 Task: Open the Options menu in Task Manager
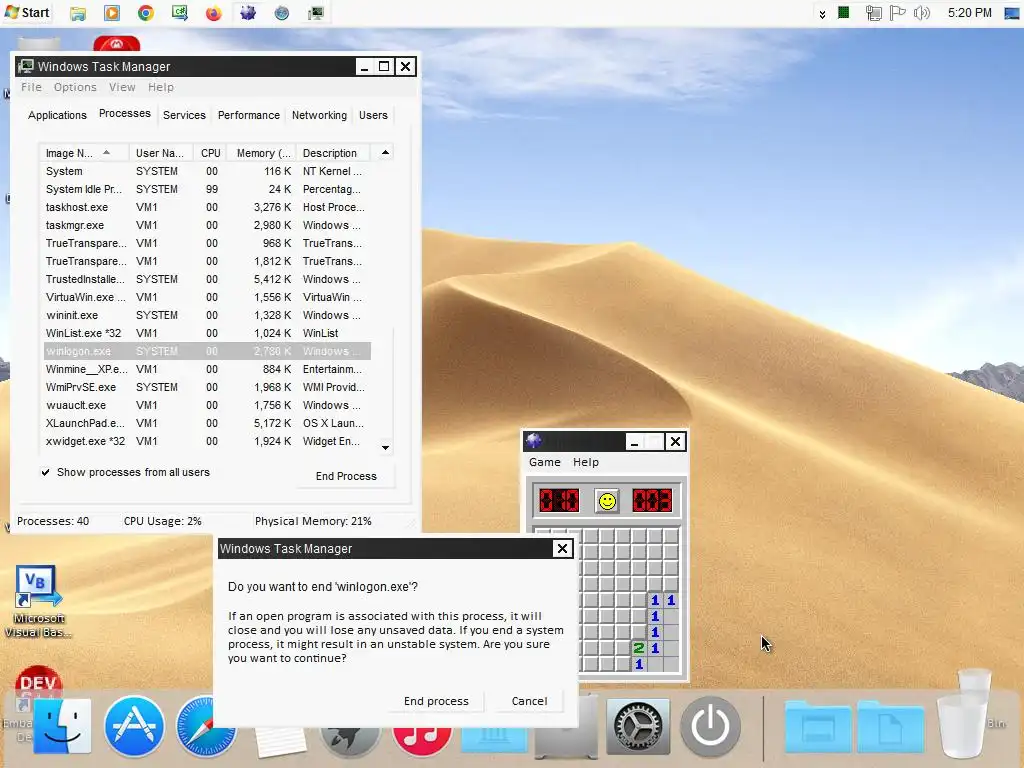click(x=75, y=87)
